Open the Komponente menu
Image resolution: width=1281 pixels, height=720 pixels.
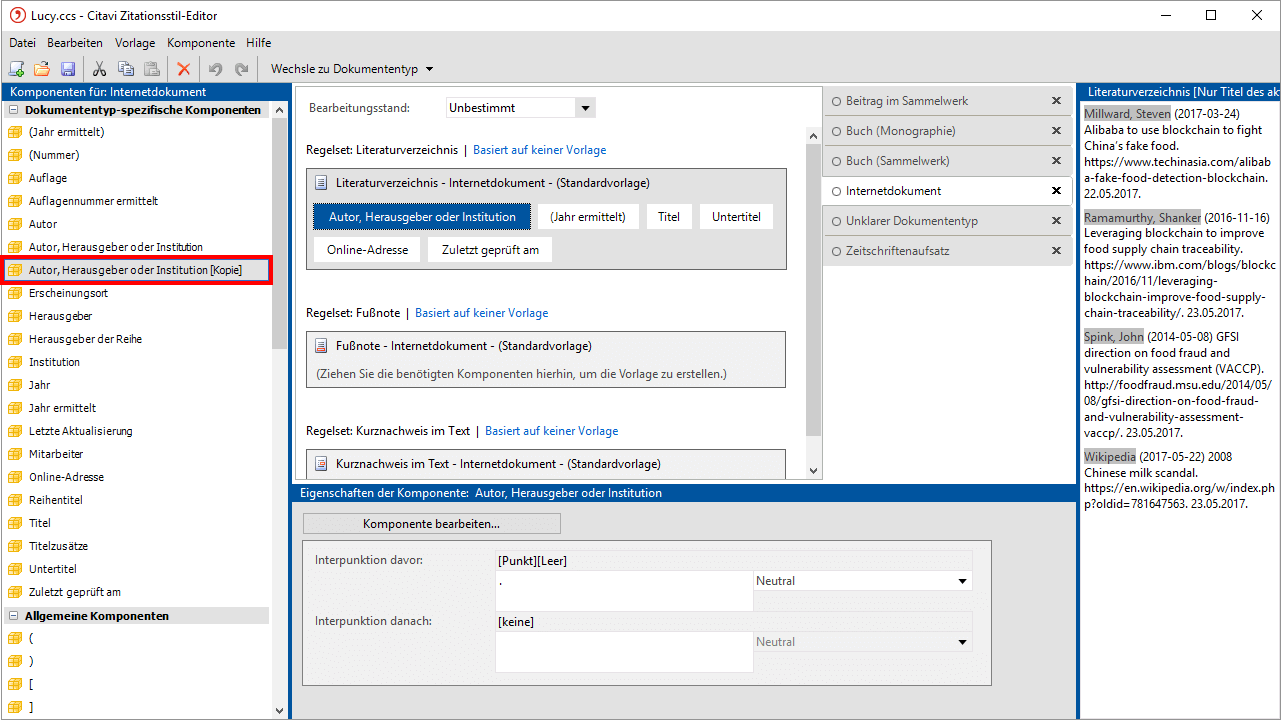click(201, 43)
